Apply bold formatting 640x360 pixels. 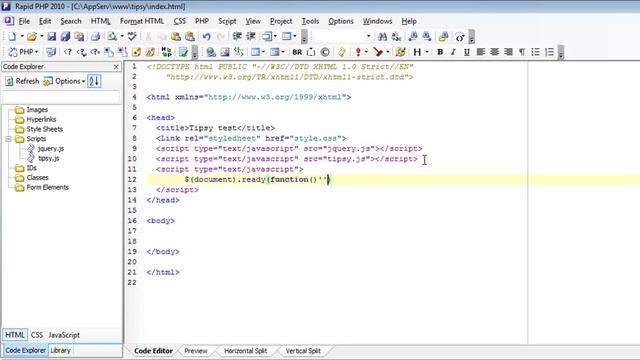coord(440,52)
